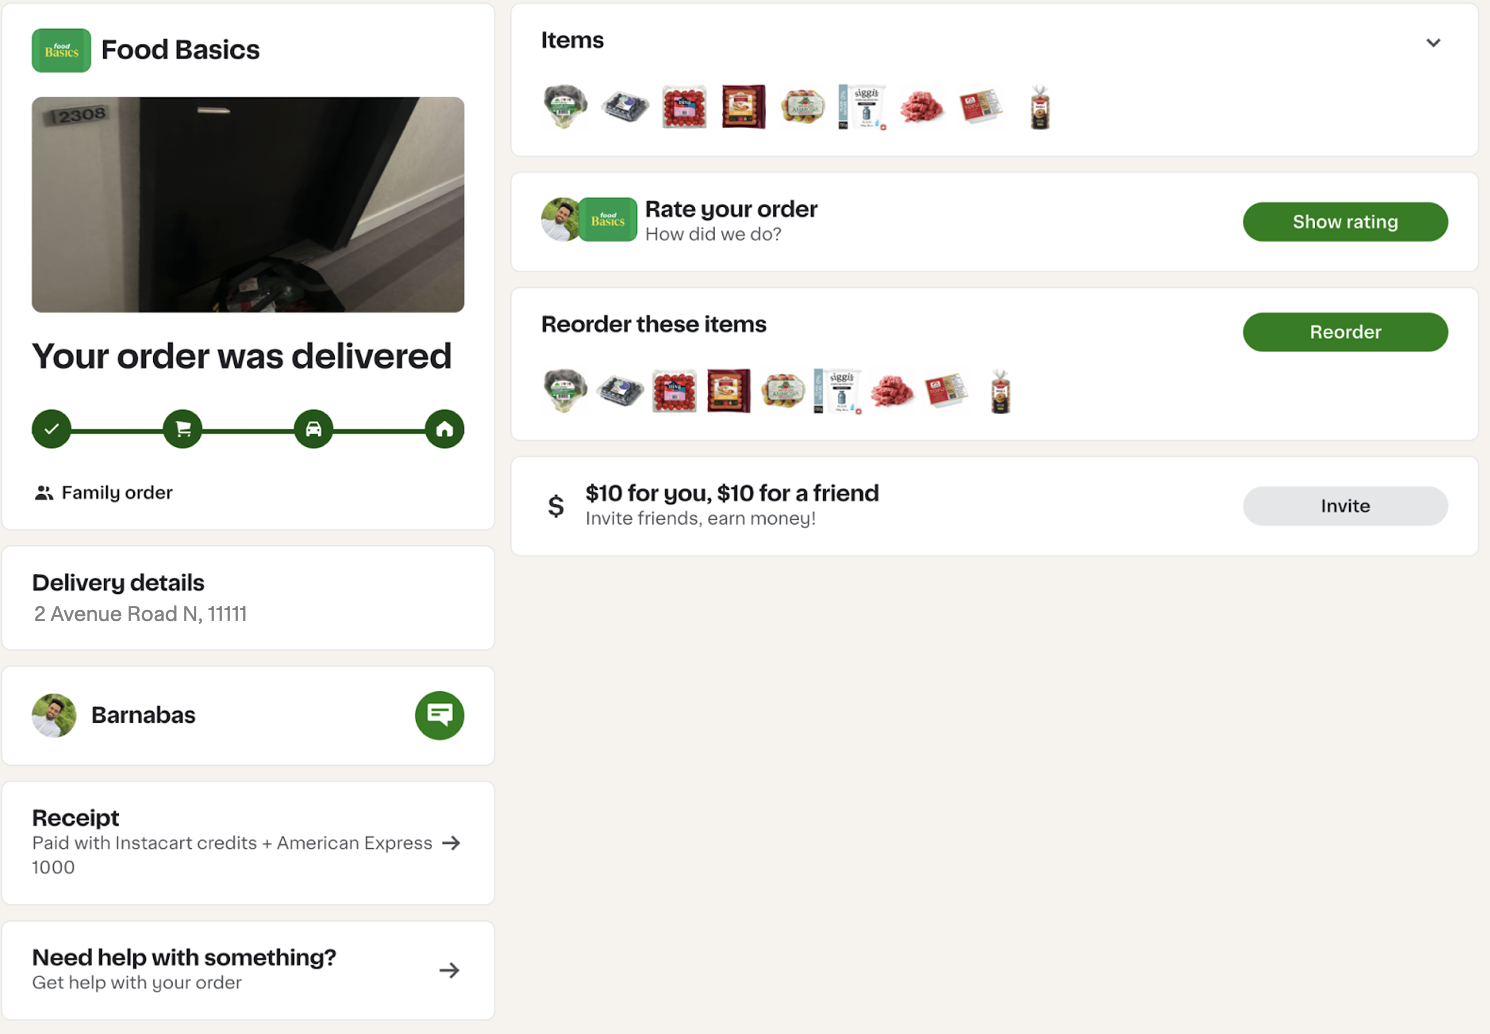The height and width of the screenshot is (1034, 1490).
Task: Select Barnabas's profile avatar photo
Action: pyautogui.click(x=55, y=715)
